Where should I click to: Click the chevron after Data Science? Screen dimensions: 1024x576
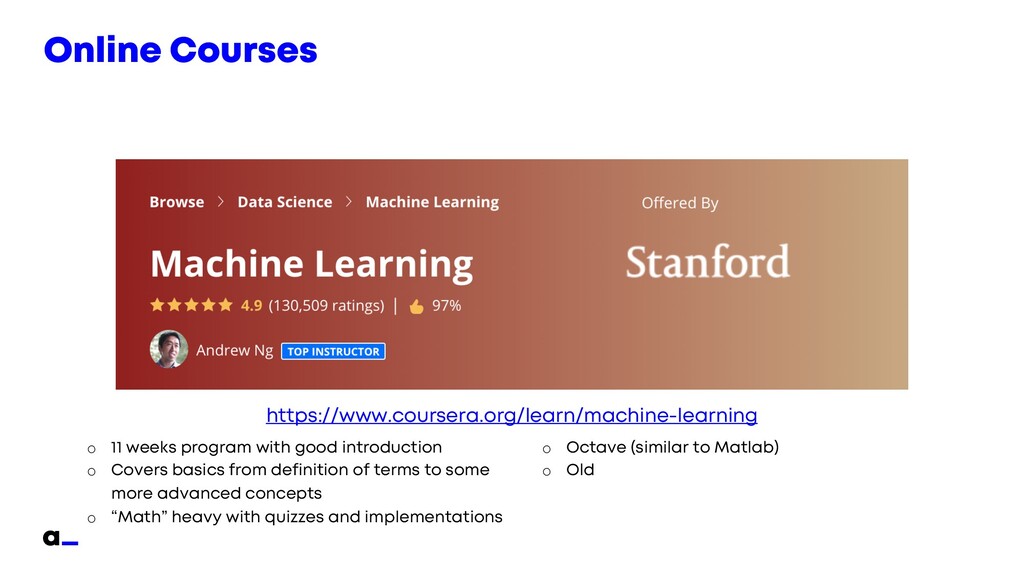pyautogui.click(x=349, y=202)
